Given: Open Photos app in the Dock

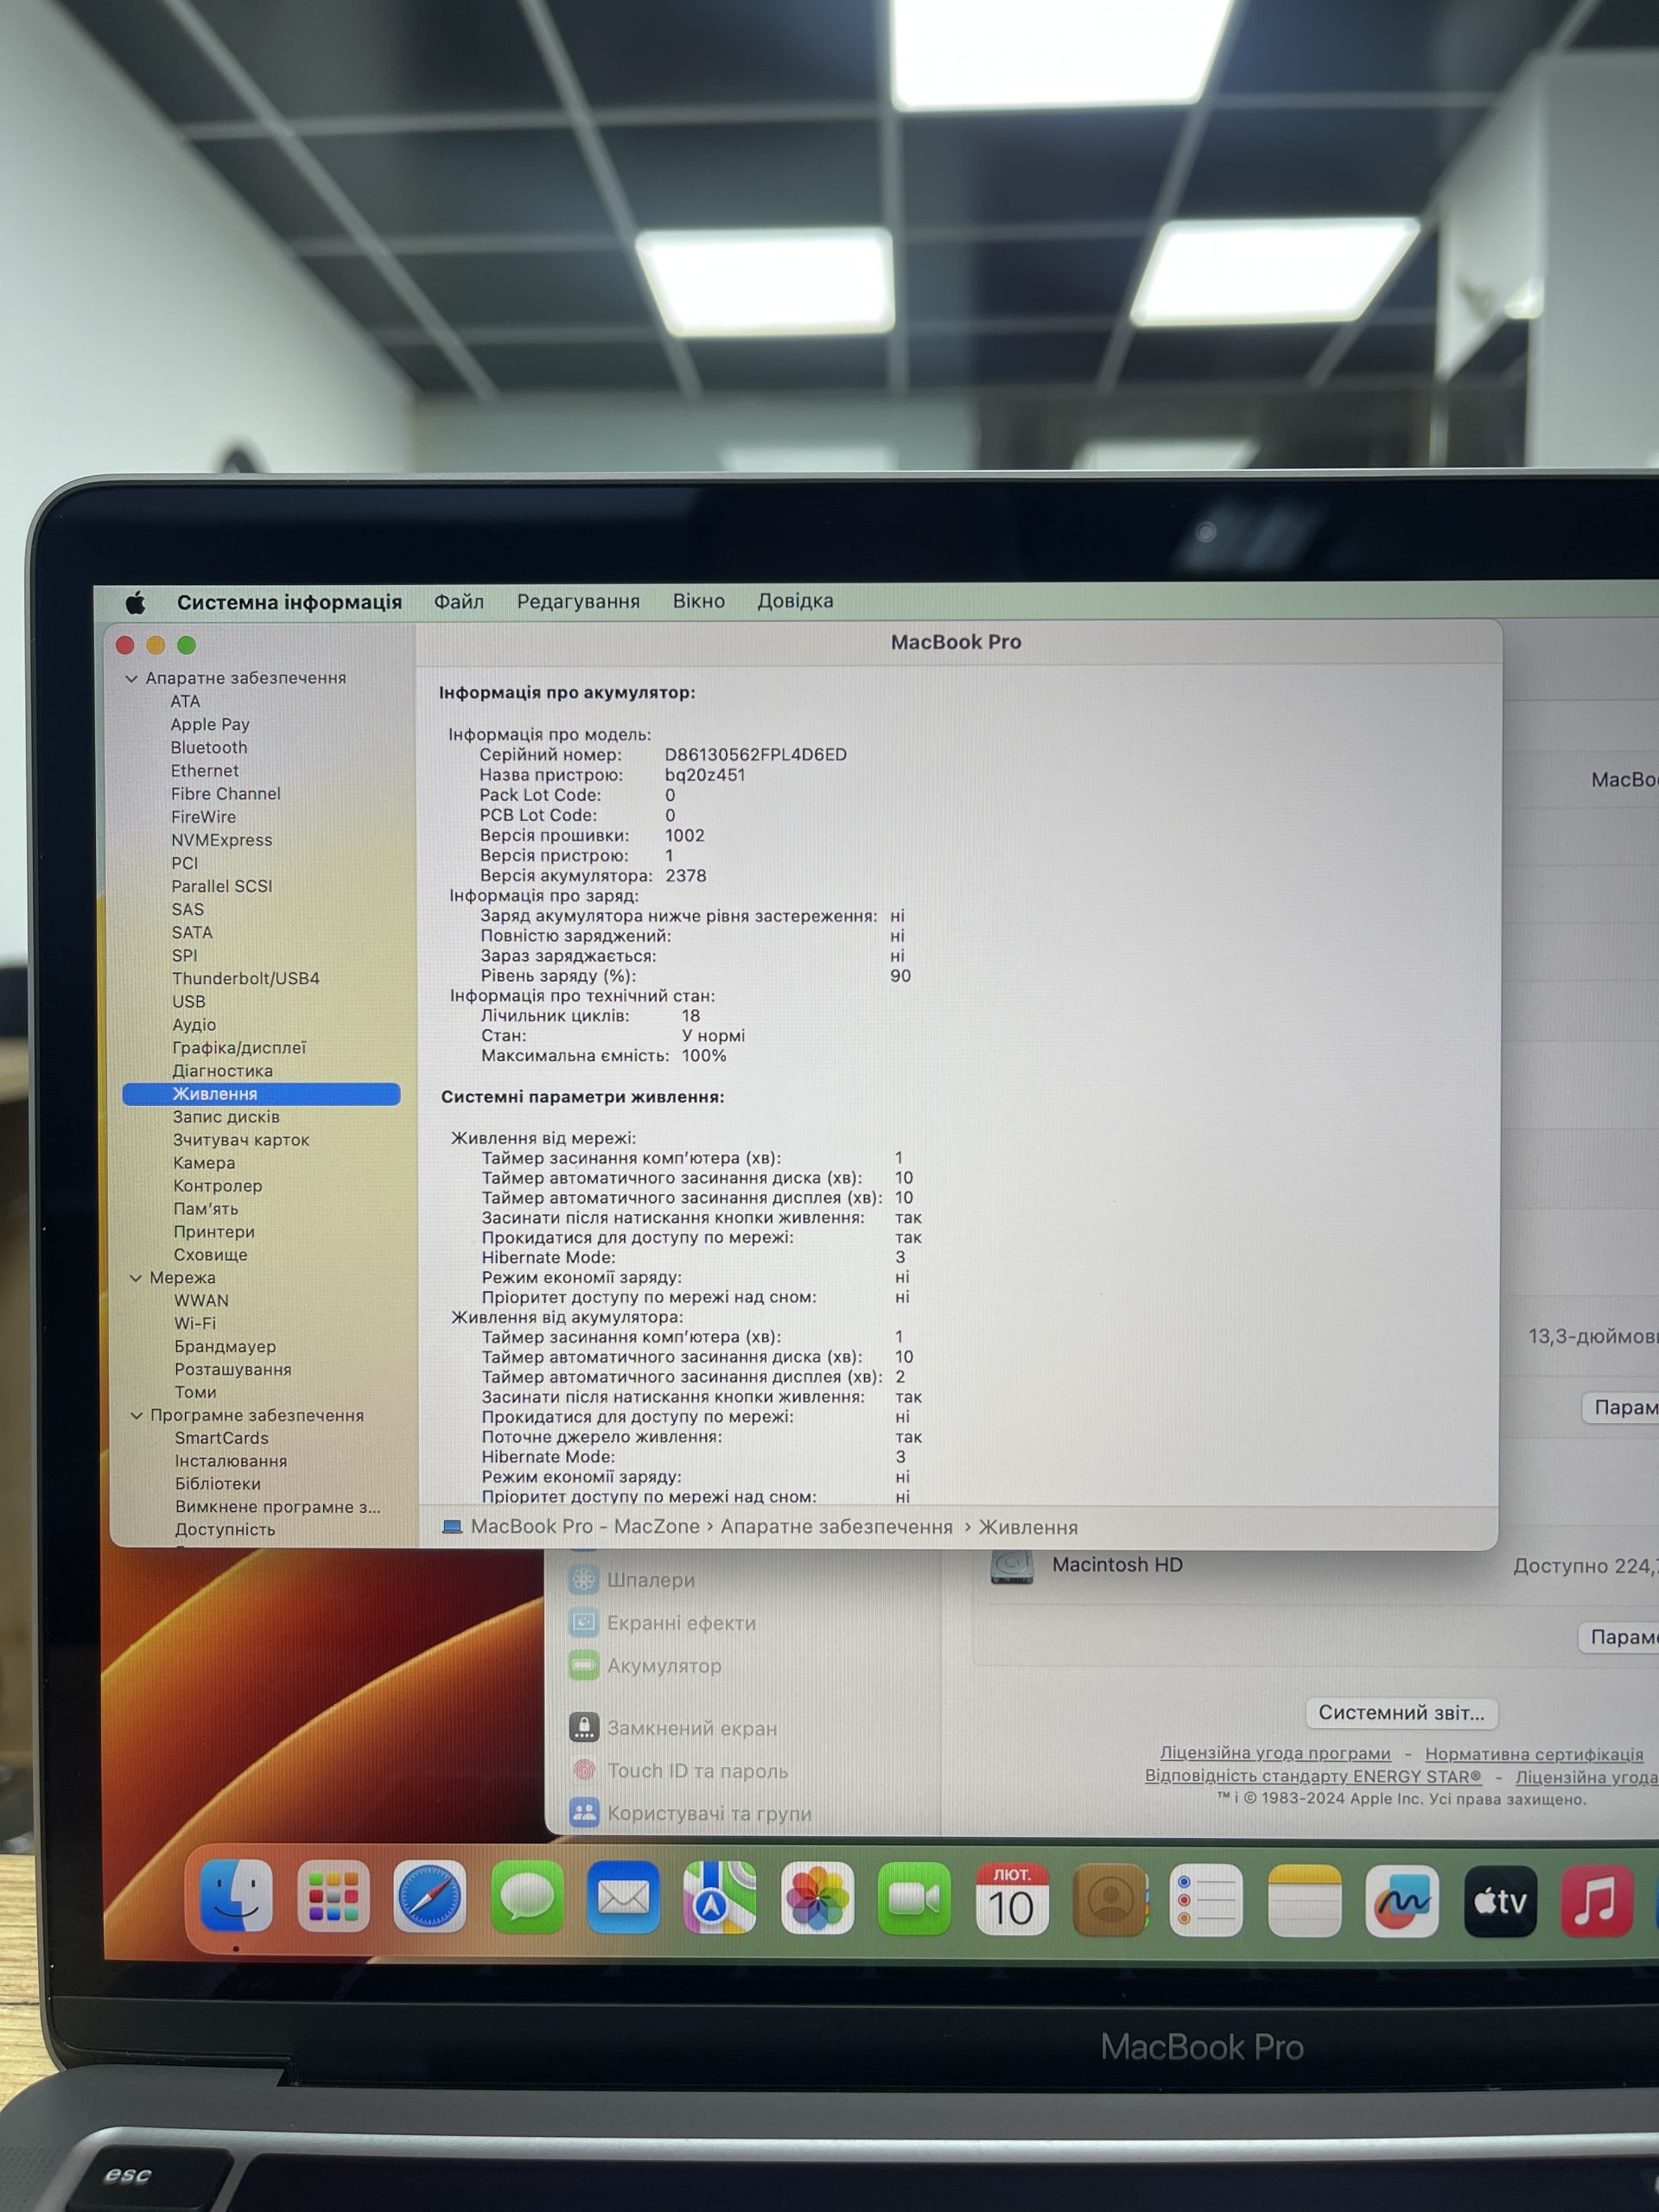Looking at the screenshot, I should [x=817, y=1898].
